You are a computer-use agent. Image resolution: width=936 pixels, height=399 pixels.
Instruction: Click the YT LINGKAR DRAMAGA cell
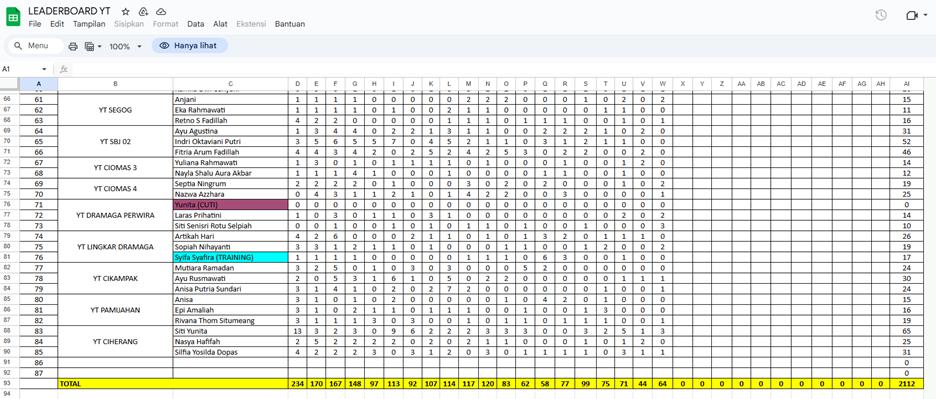(x=115, y=247)
